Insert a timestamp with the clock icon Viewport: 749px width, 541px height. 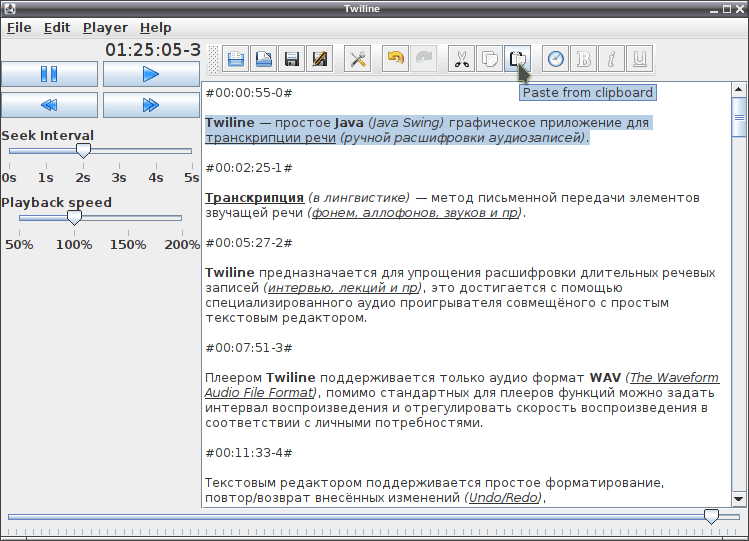coord(555,59)
